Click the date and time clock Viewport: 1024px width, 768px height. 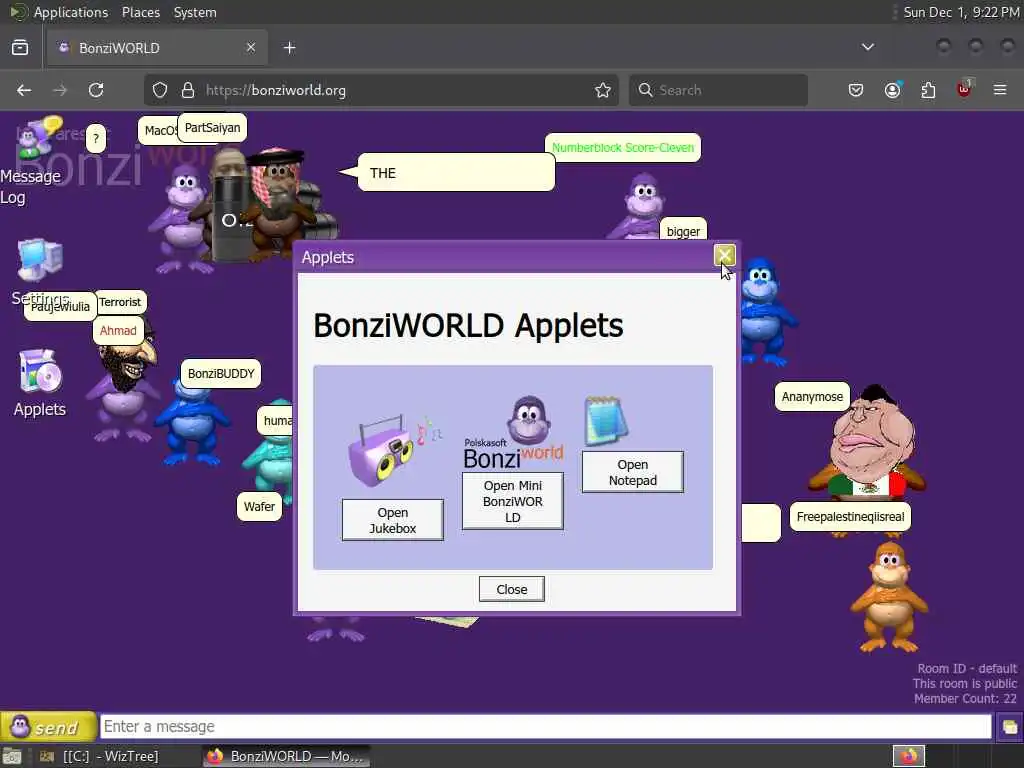pyautogui.click(x=961, y=12)
